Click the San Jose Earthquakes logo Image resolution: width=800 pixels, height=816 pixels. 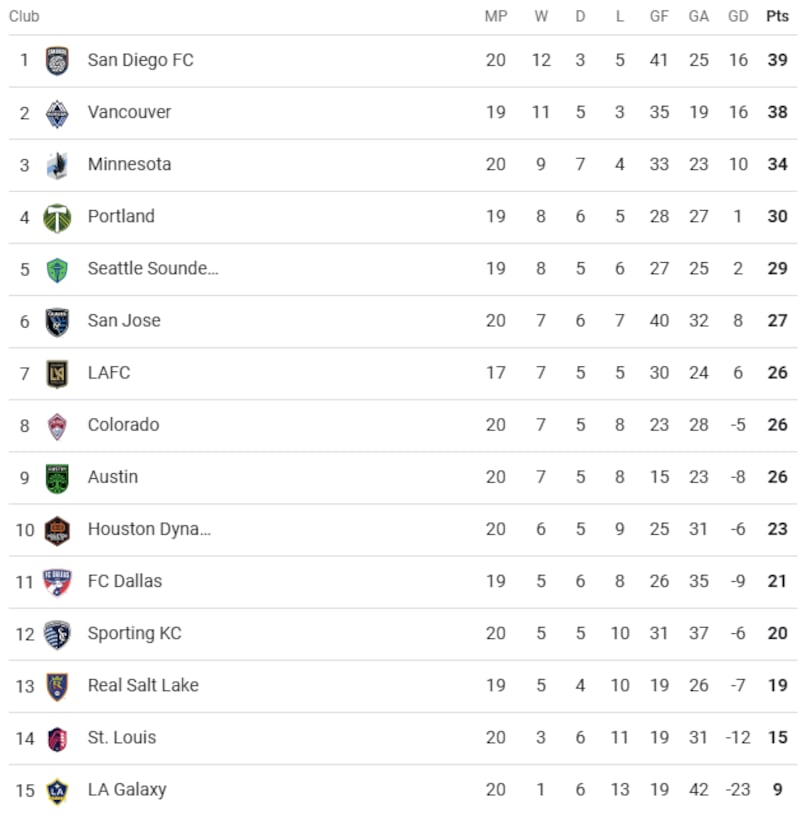coord(57,321)
